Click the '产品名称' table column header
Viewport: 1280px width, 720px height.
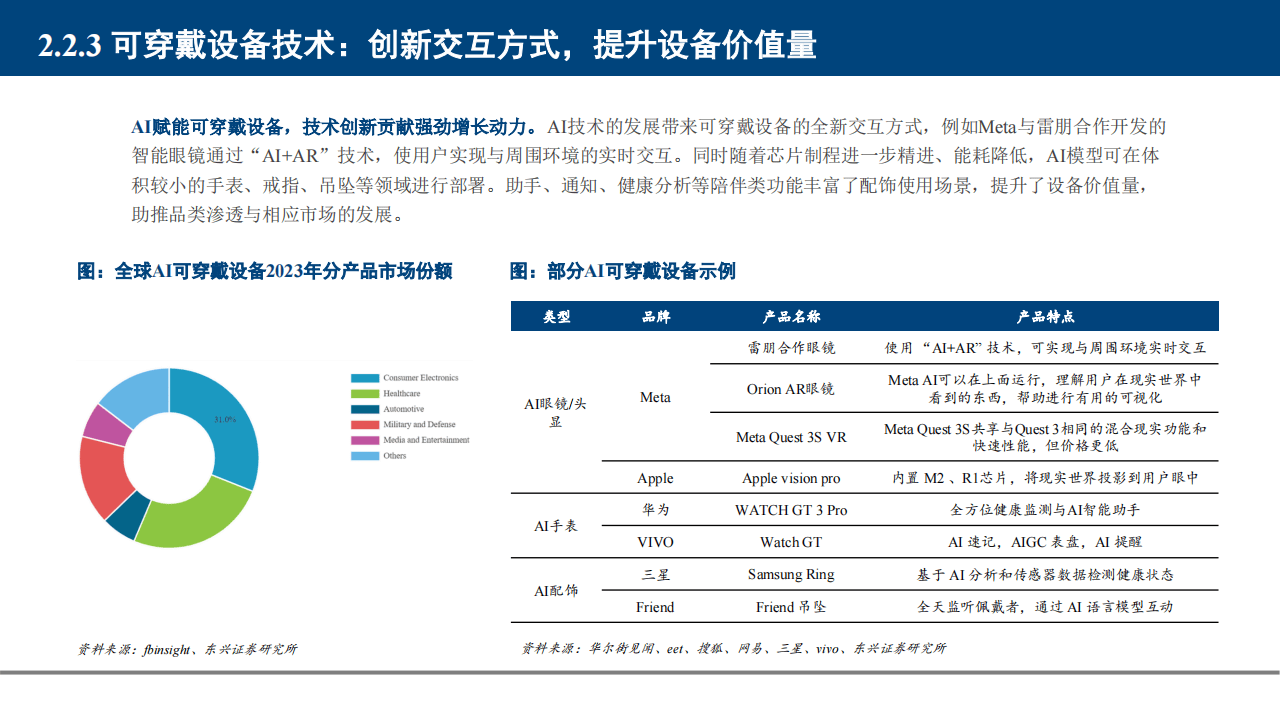(791, 316)
